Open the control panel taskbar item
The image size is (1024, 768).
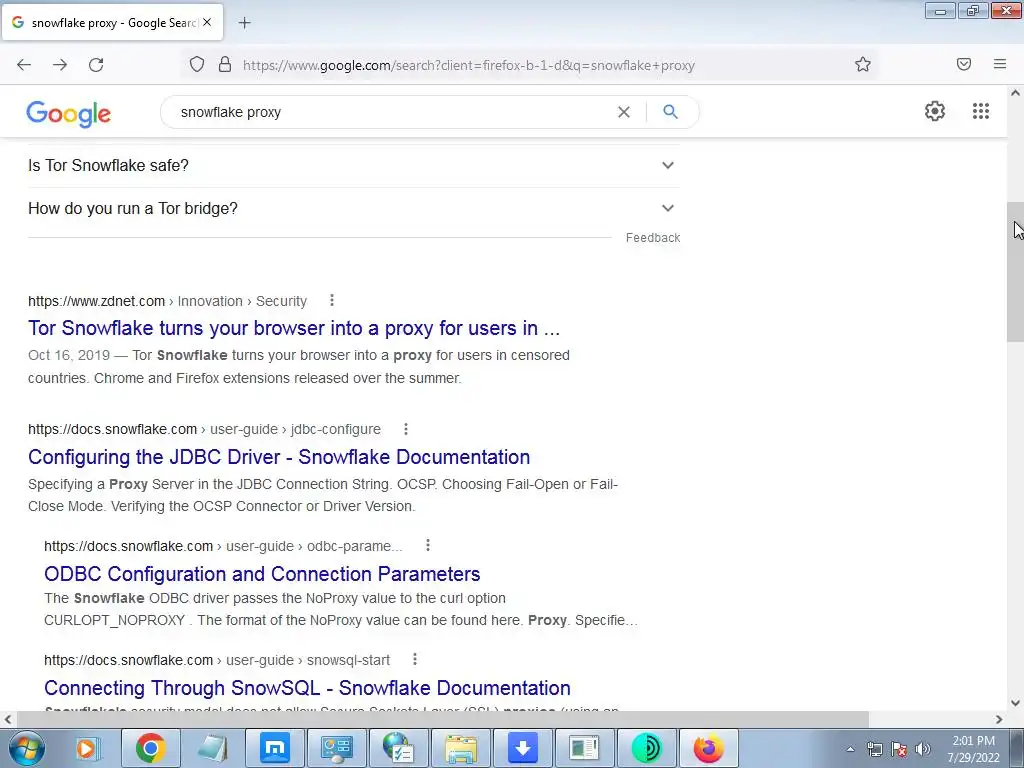point(337,748)
